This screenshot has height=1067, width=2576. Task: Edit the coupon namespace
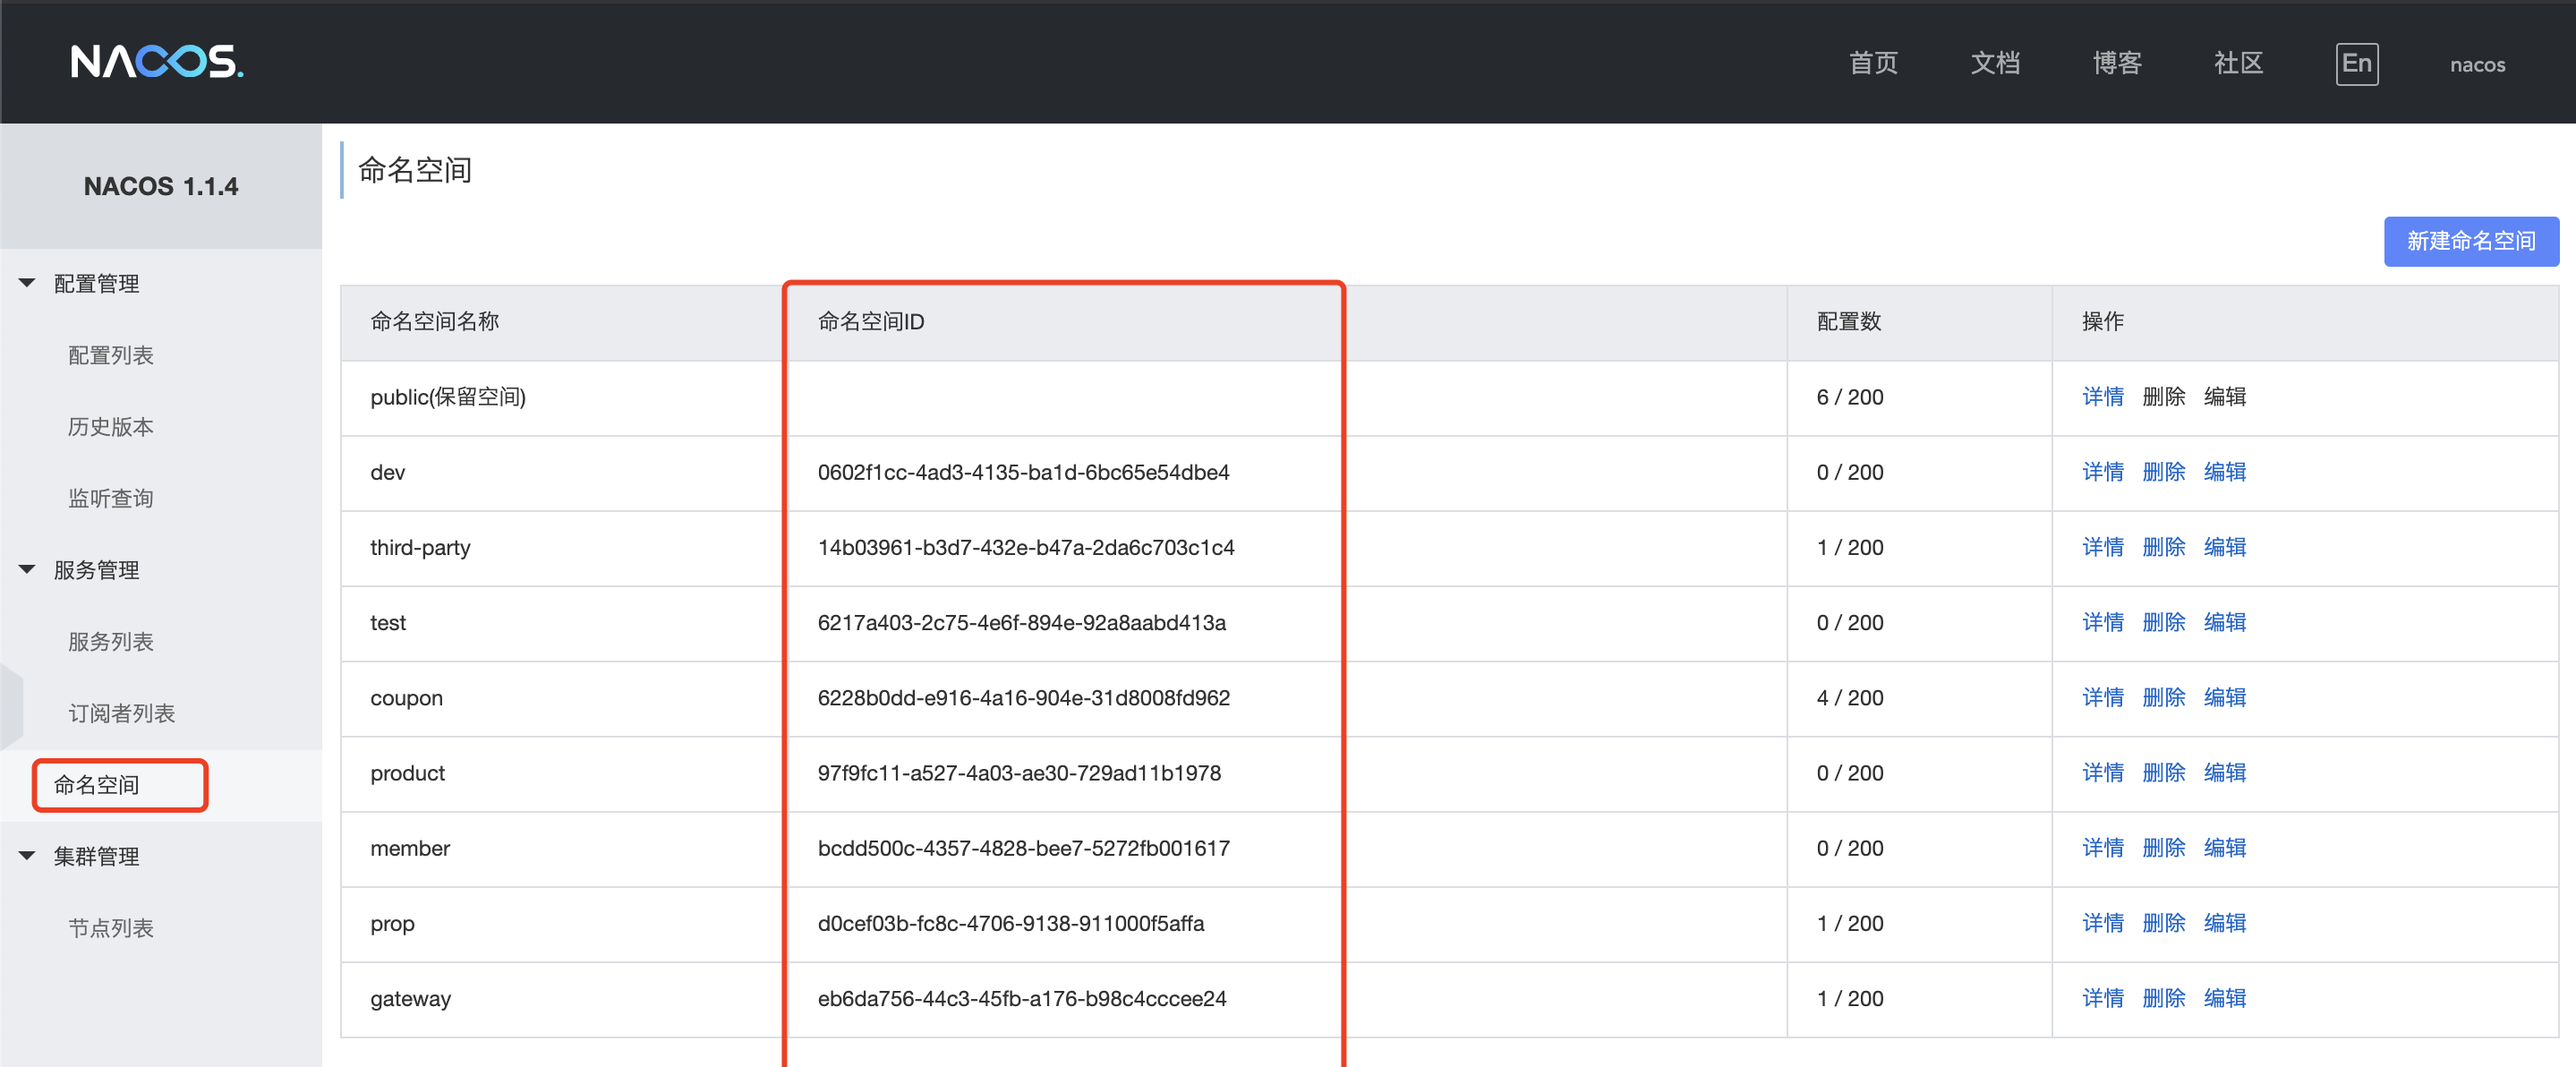[2224, 697]
